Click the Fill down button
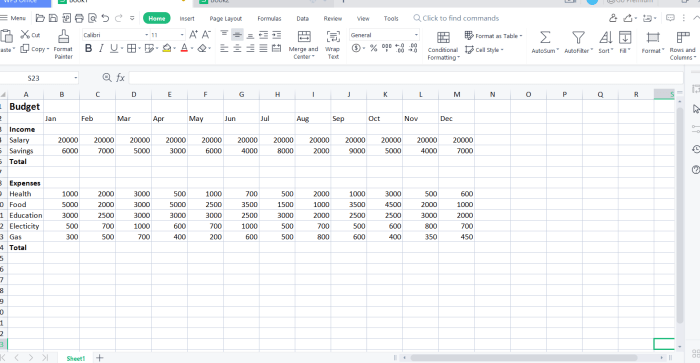The image size is (700, 363). 625,42
